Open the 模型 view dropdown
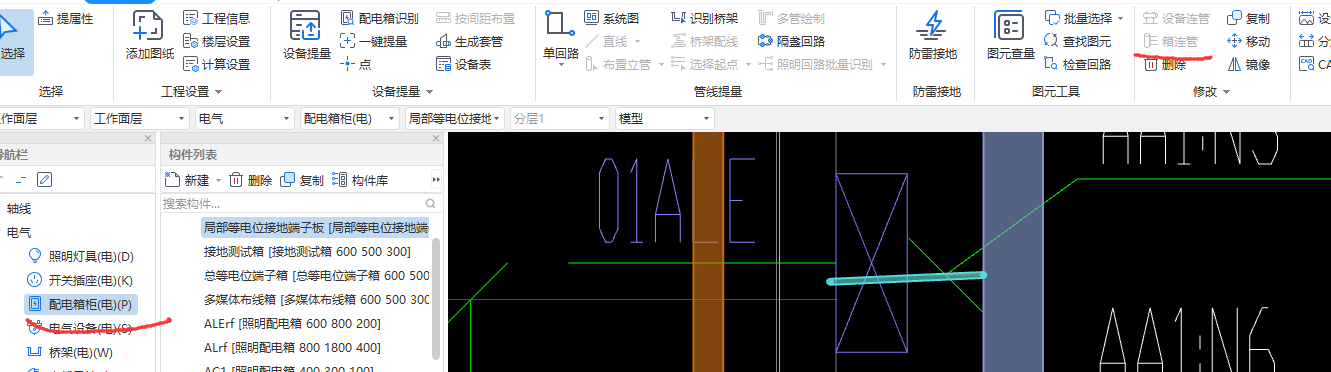 (665, 118)
